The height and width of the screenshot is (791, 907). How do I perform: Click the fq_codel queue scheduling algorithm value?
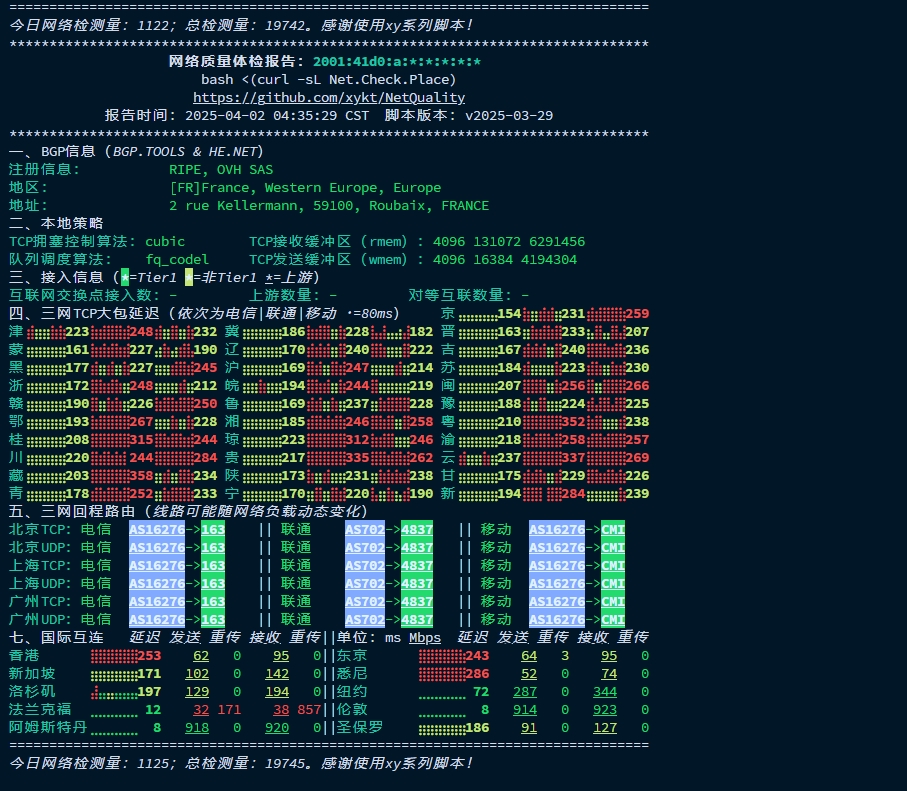click(x=178, y=259)
